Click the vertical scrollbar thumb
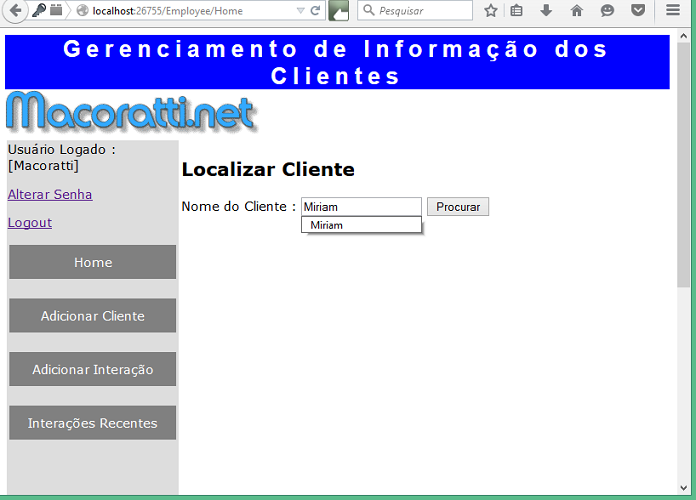The image size is (696, 500). click(684, 165)
